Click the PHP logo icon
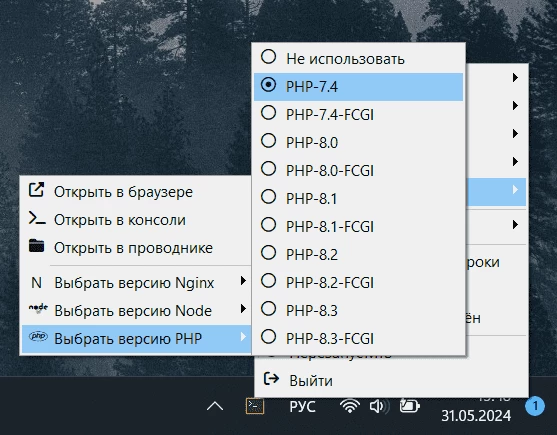Screen dimensions: 557x435 click(x=38, y=336)
